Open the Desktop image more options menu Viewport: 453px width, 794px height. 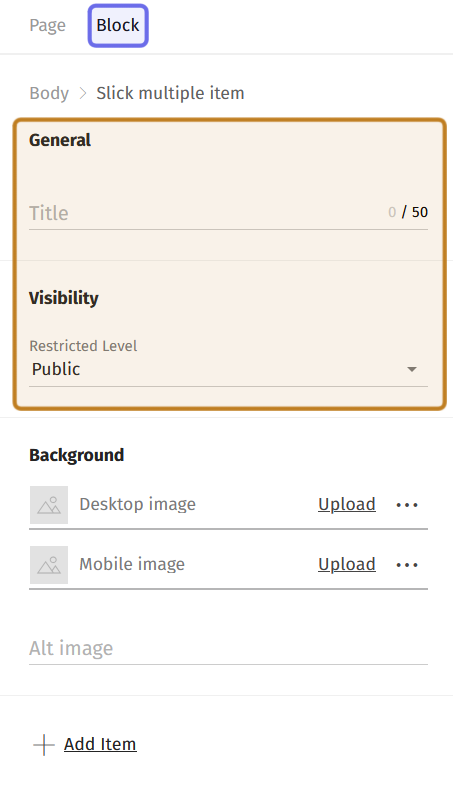click(x=407, y=505)
